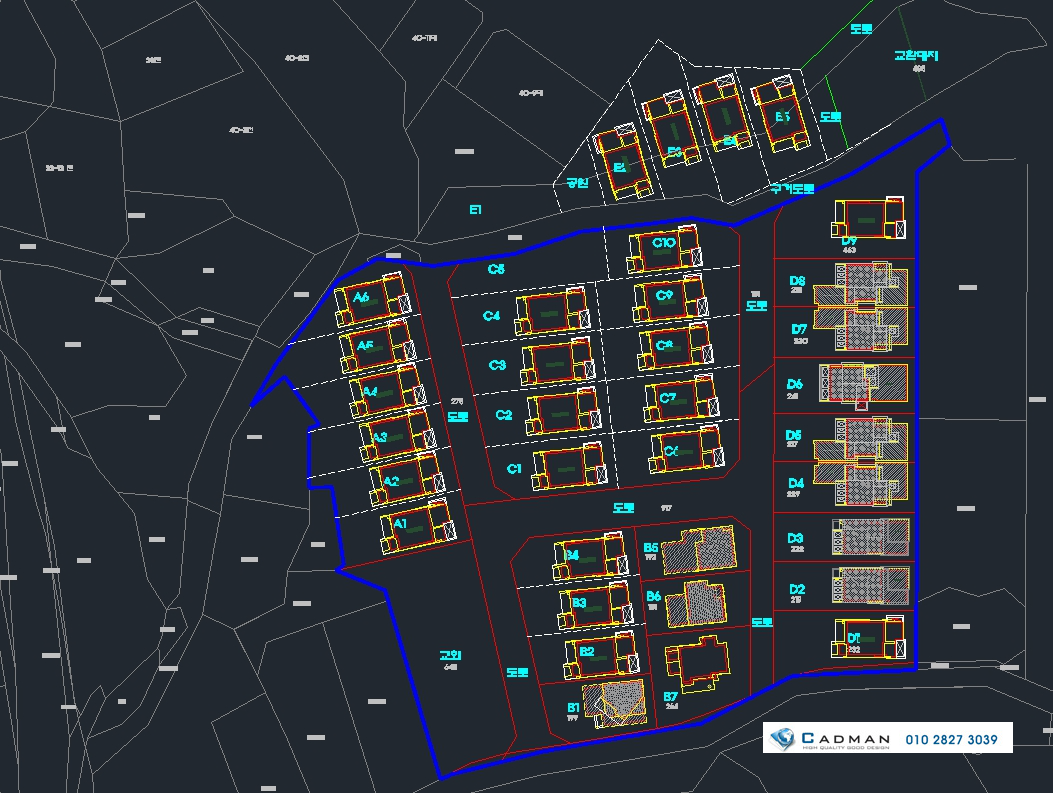Click the C7 lot label
The image size is (1053, 793).
coord(668,398)
